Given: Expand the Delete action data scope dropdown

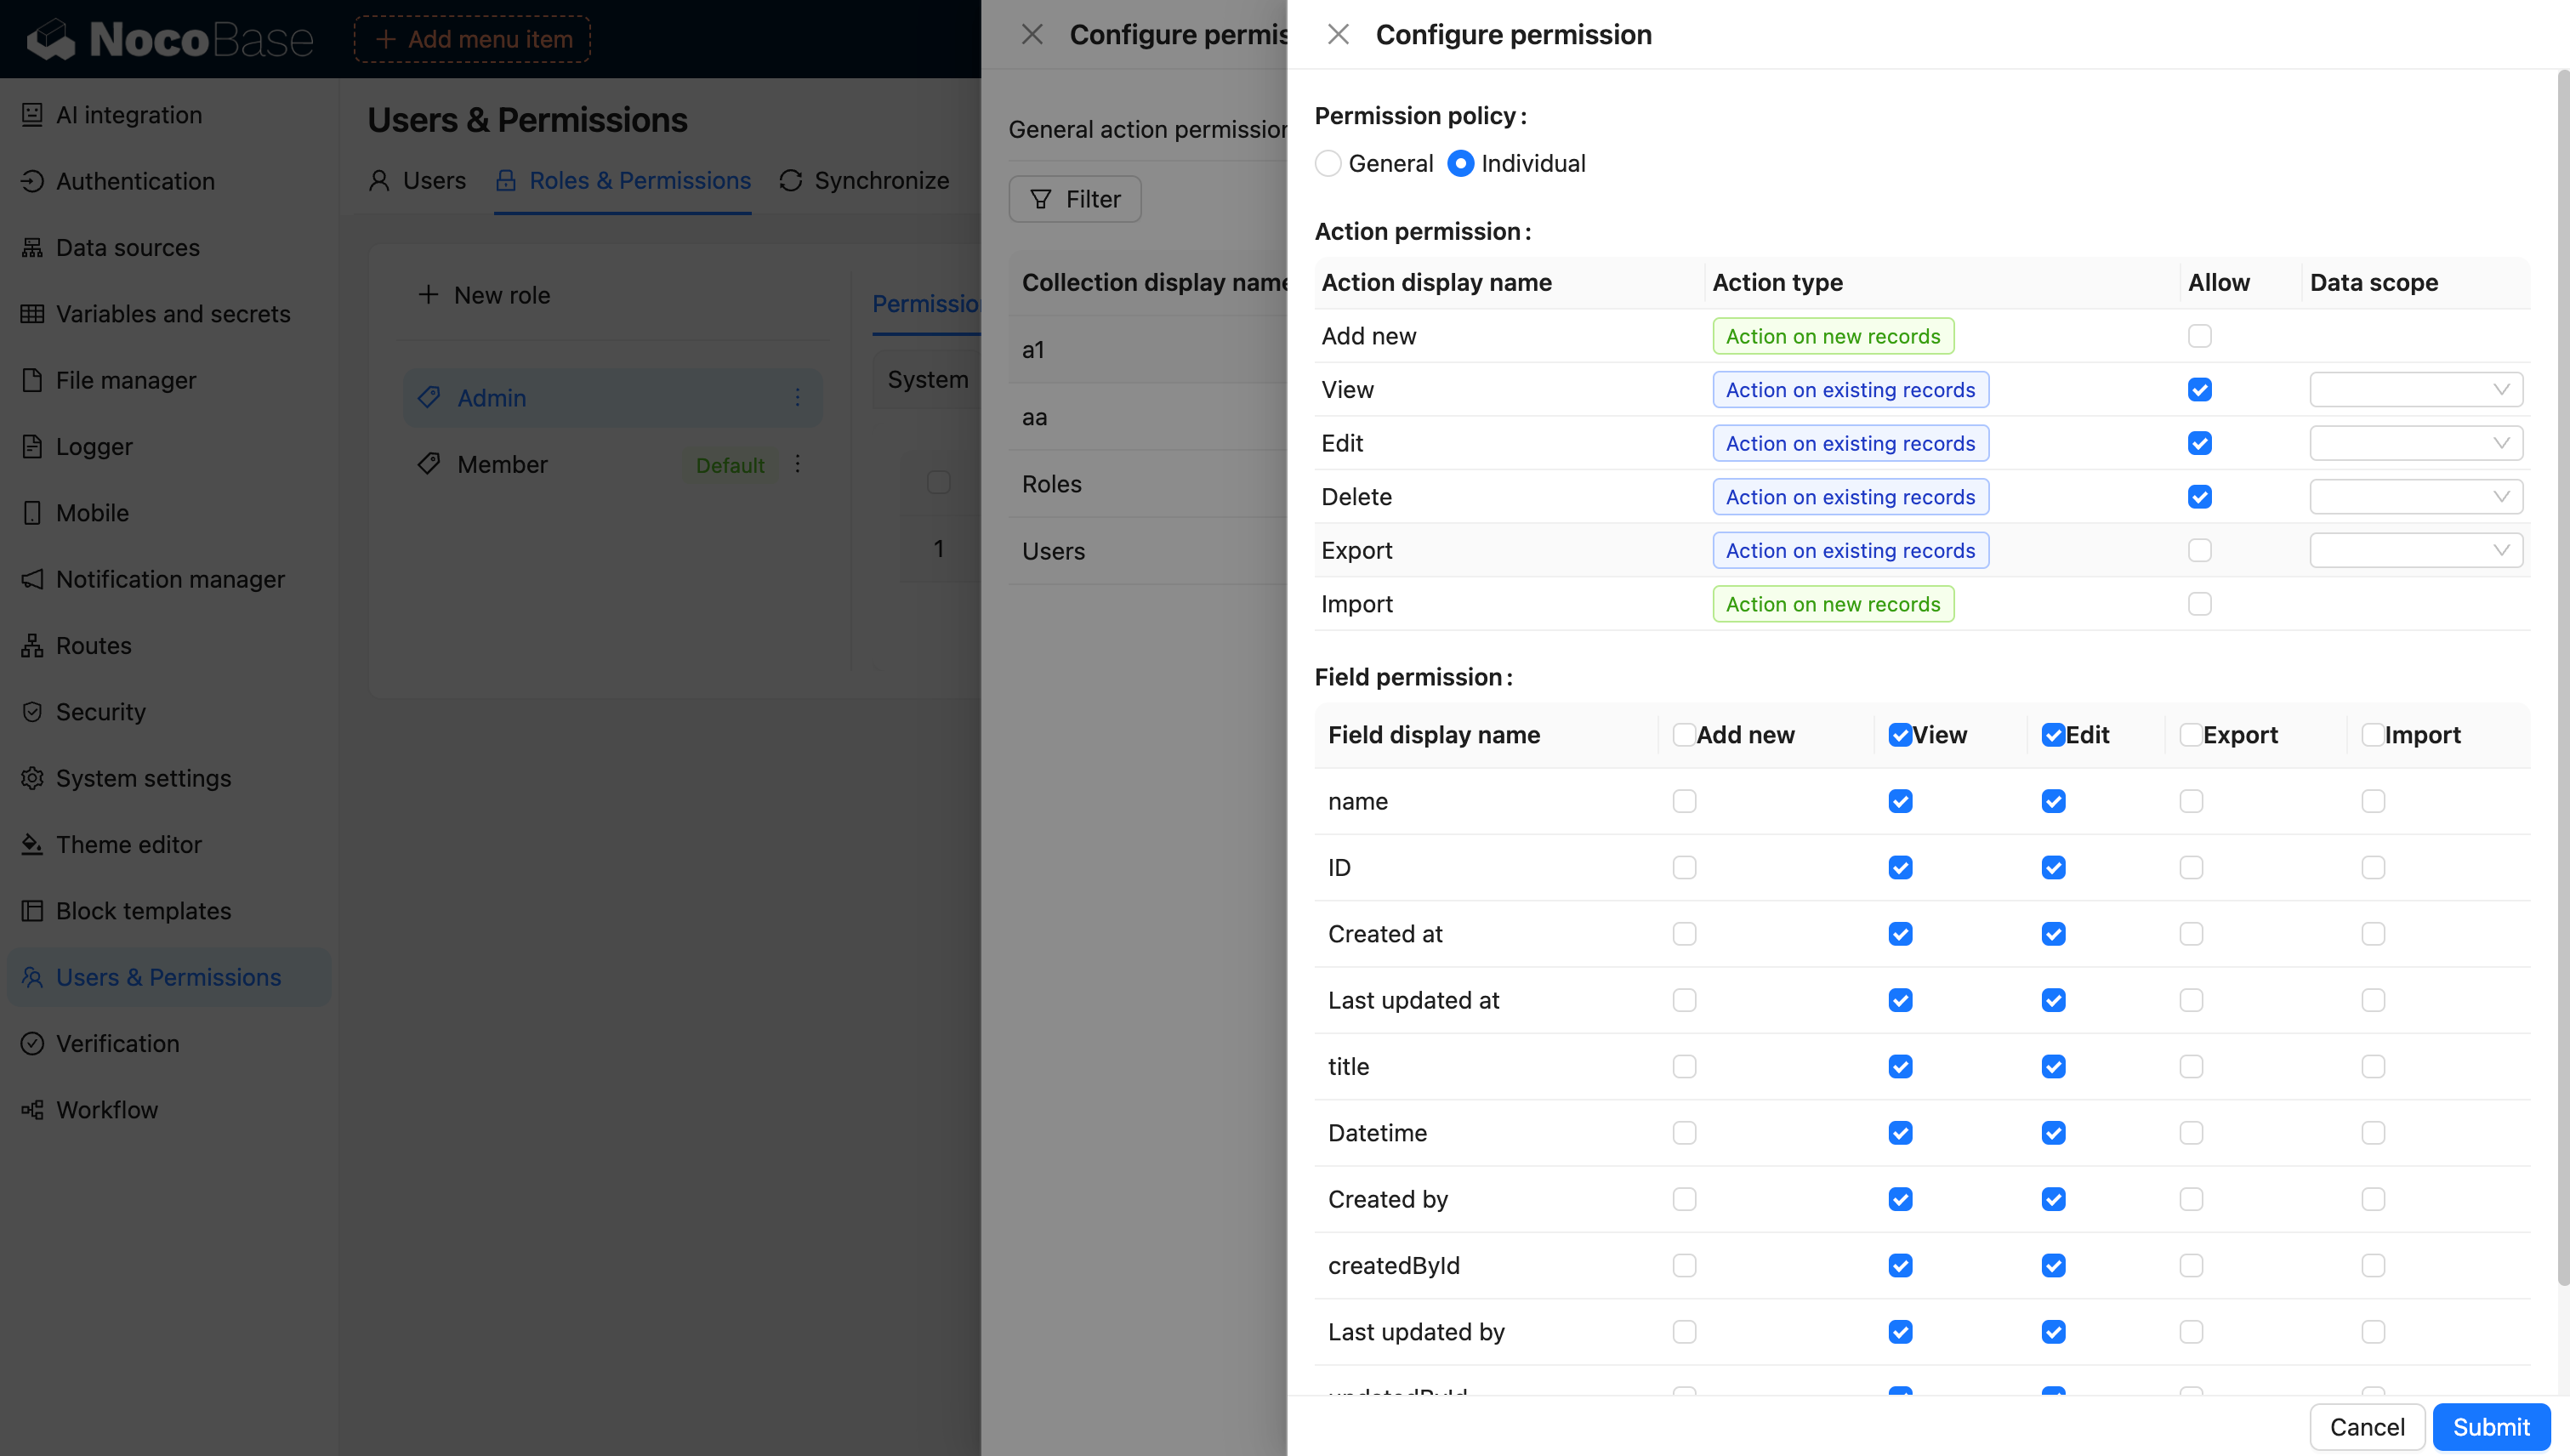Looking at the screenshot, I should click(2415, 497).
